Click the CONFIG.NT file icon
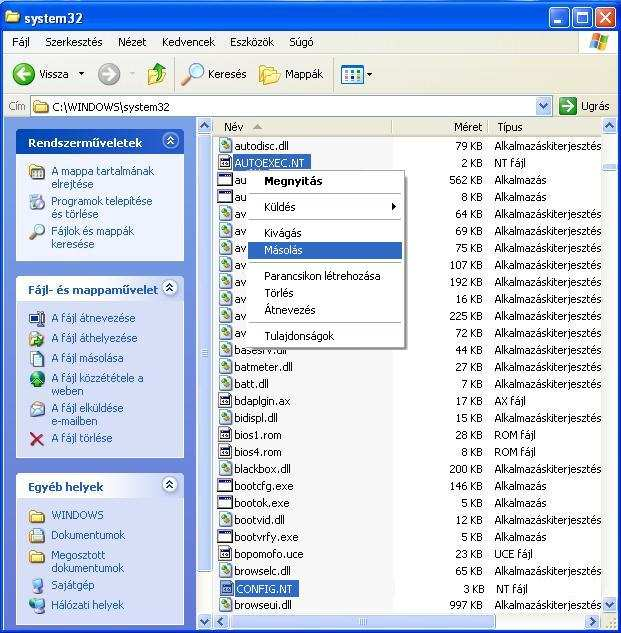The height and width of the screenshot is (633, 621). pyautogui.click(x=227, y=588)
